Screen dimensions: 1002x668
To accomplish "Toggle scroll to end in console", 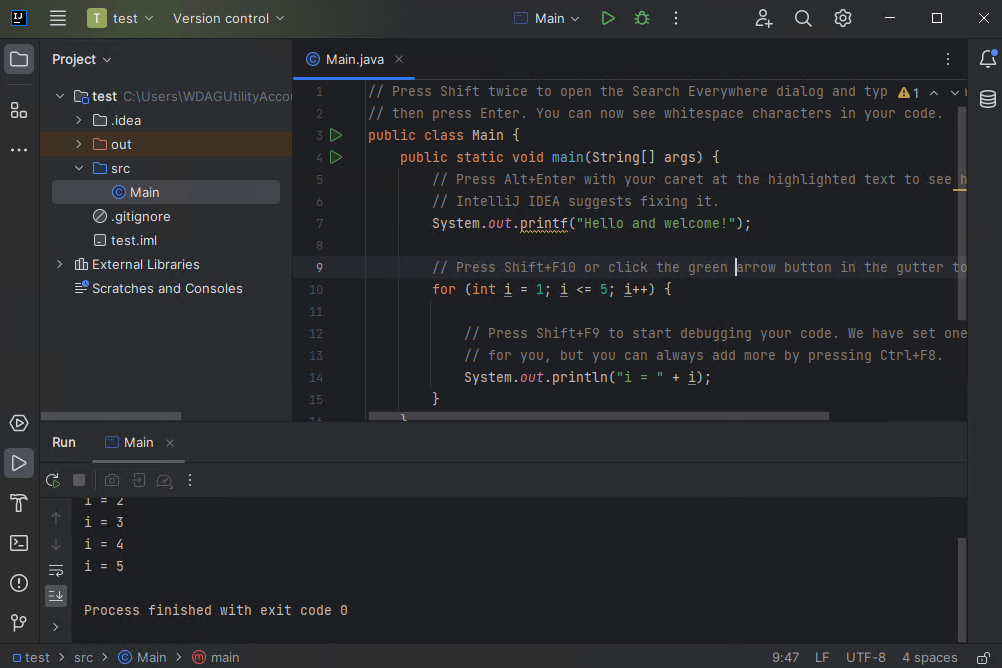I will (x=56, y=596).
